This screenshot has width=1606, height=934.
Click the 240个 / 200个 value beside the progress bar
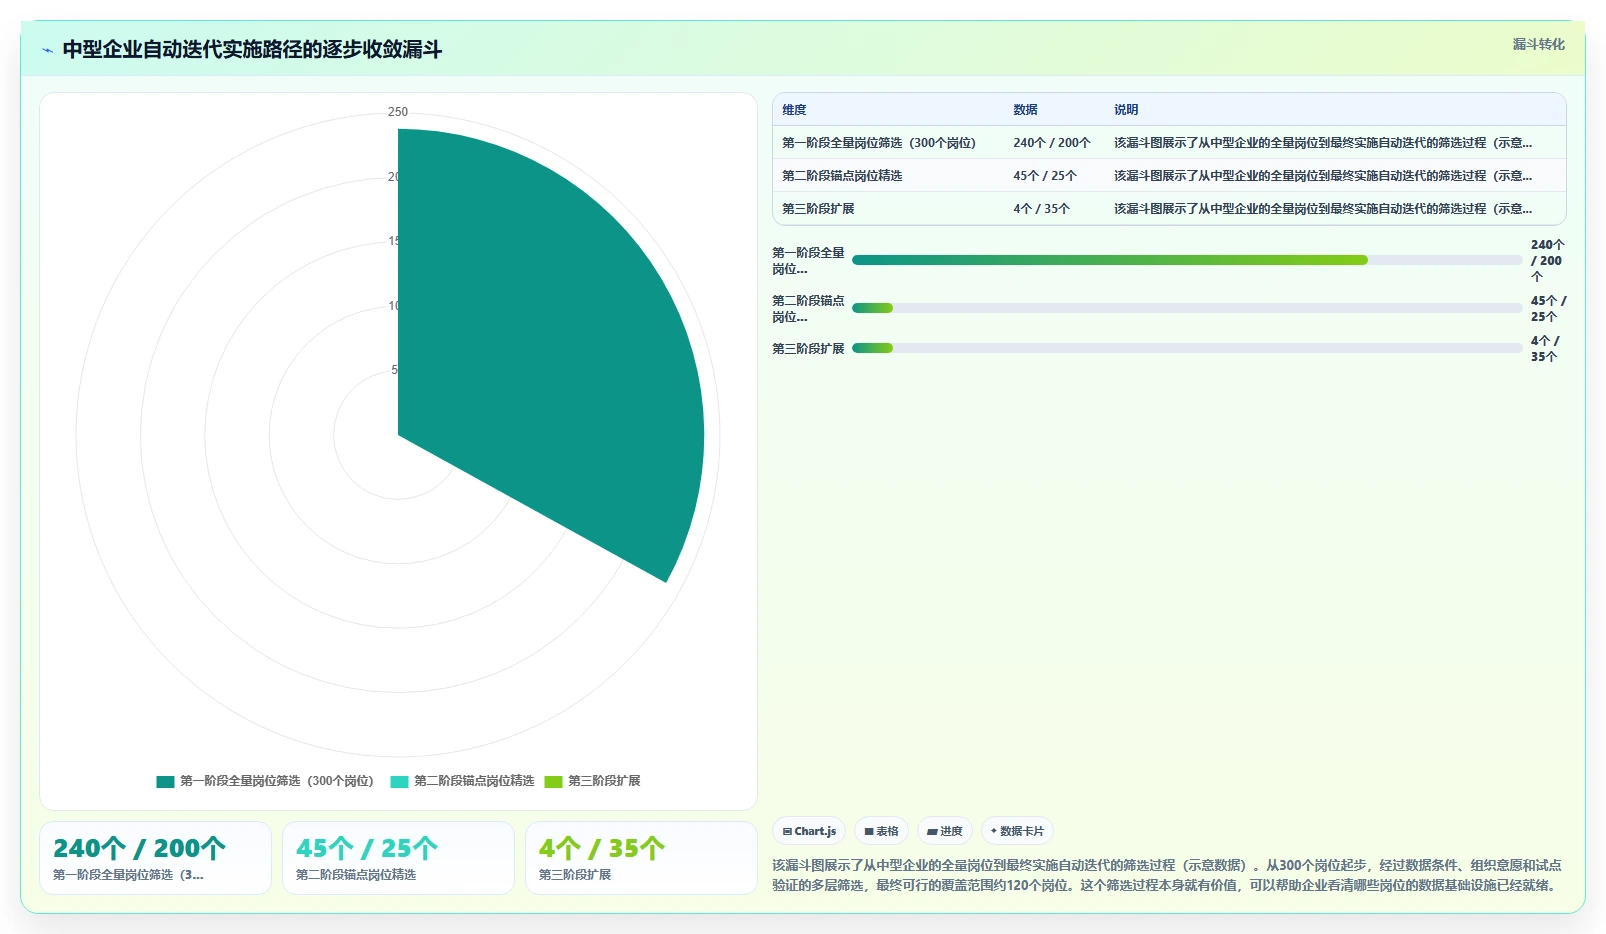(x=1548, y=261)
